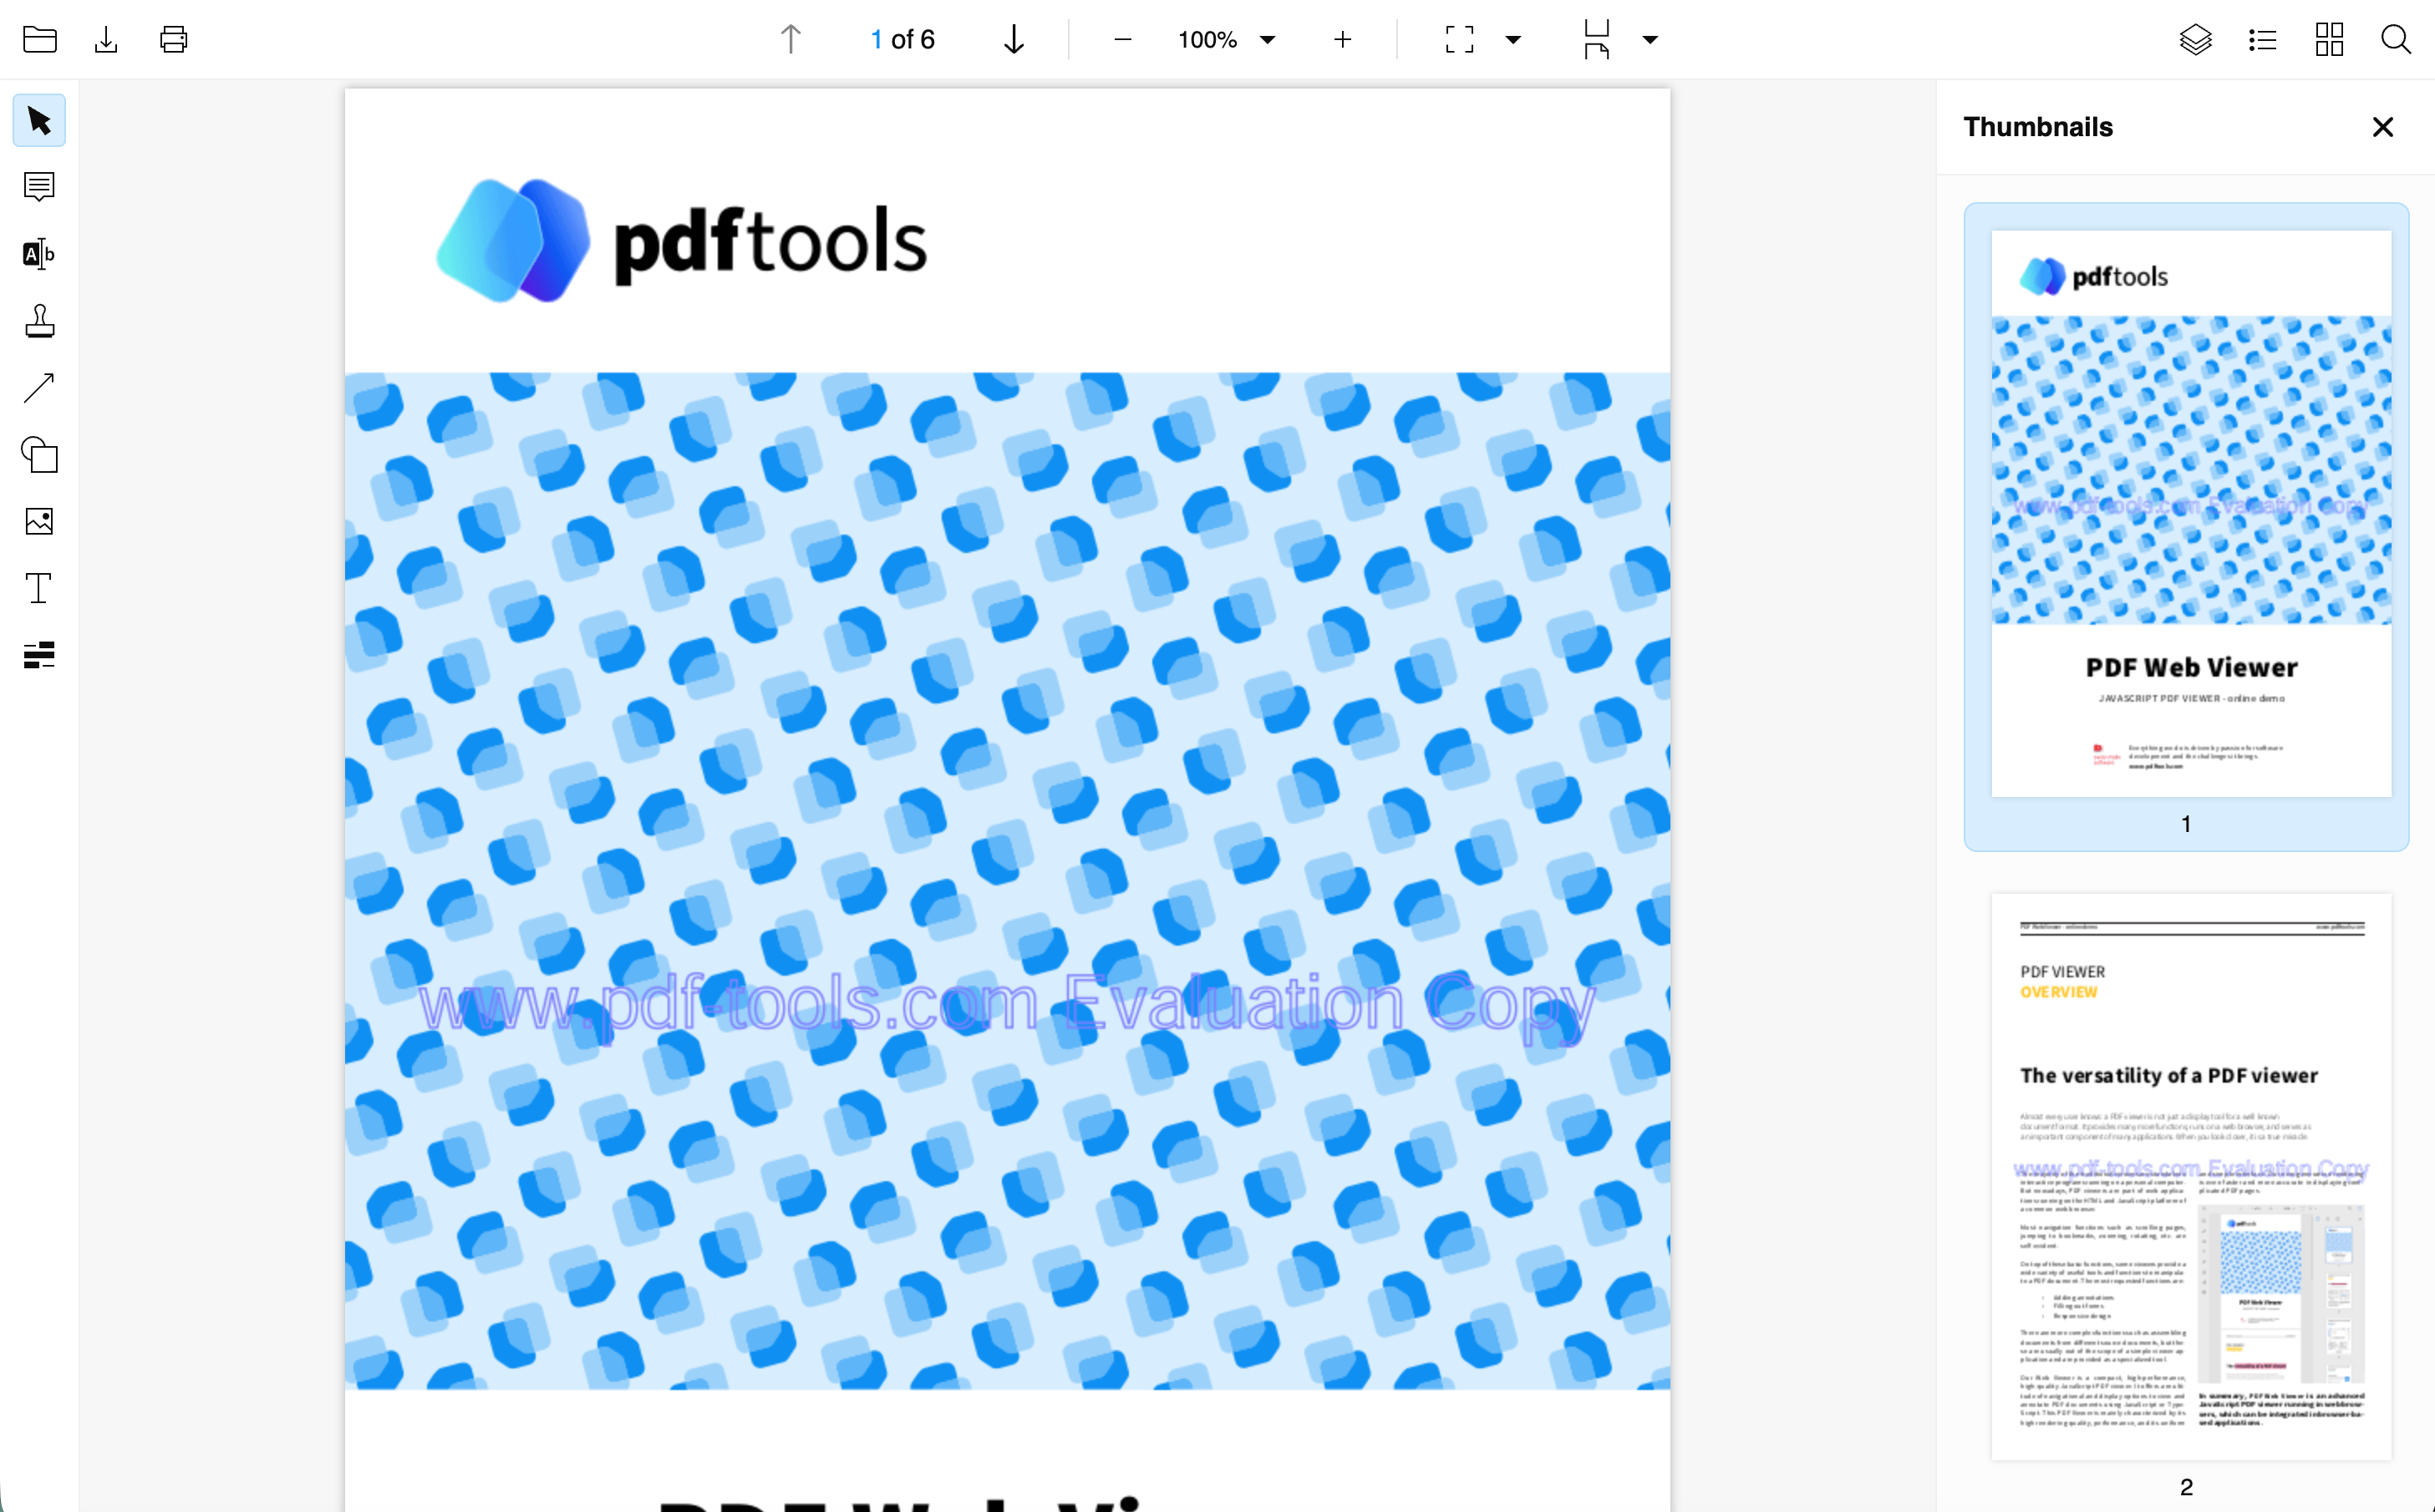Go to the next page
Image resolution: width=2435 pixels, height=1512 pixels.
(1013, 39)
